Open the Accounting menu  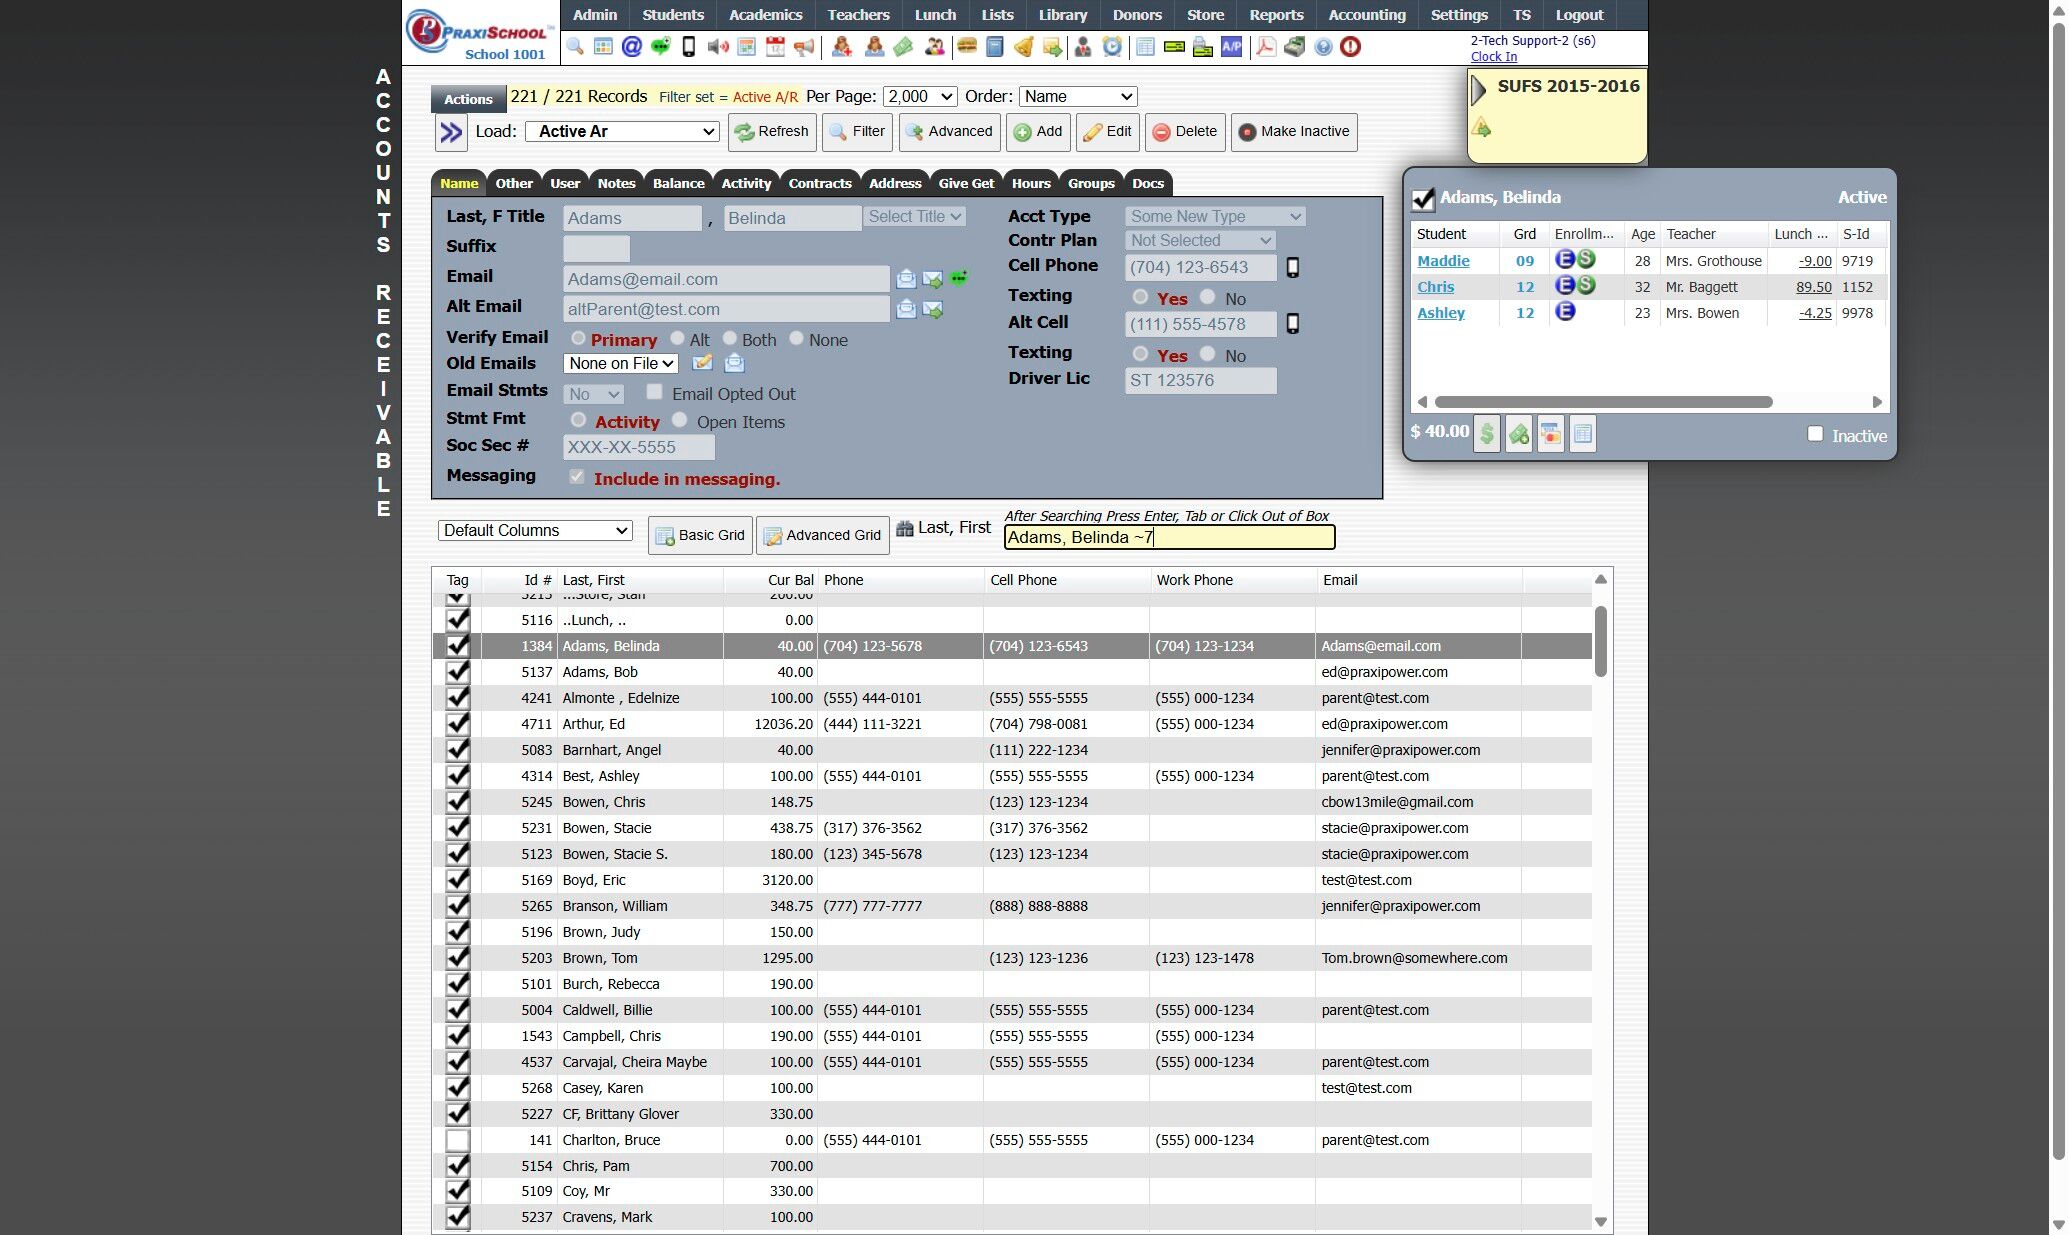1366,15
